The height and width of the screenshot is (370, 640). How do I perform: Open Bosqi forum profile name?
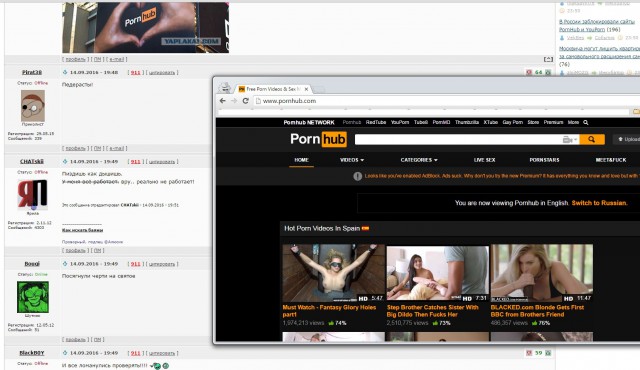coord(32,264)
